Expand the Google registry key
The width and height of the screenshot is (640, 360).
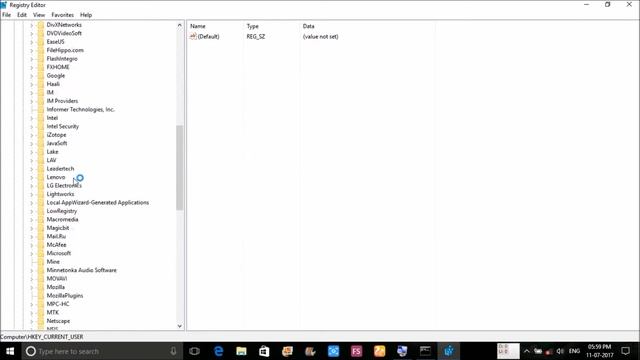pos(32,76)
